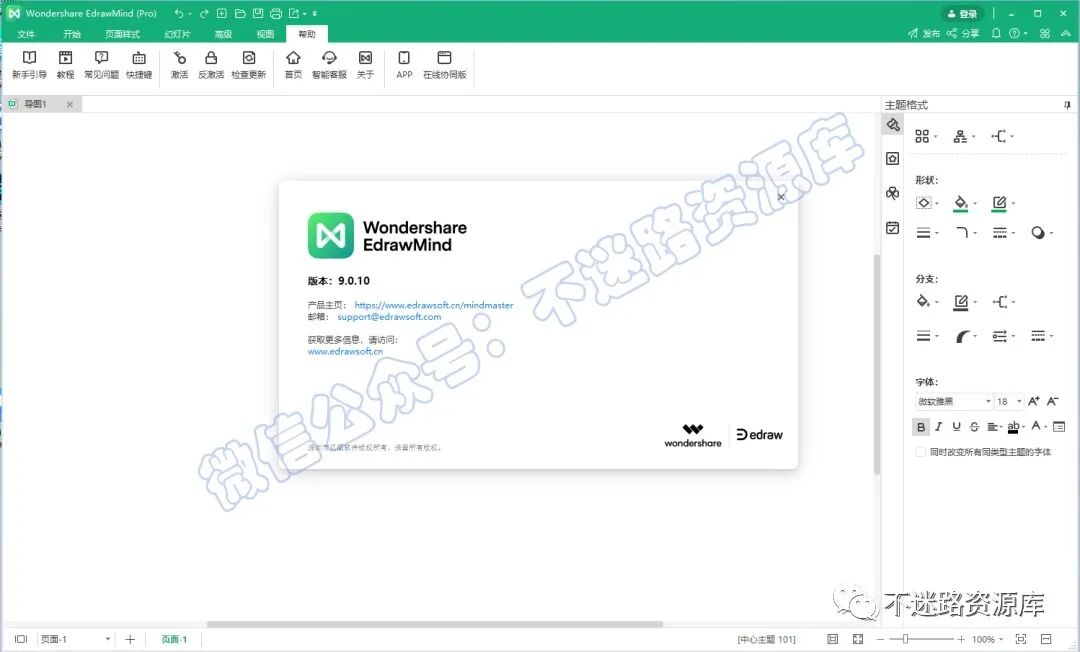Click 检查更新 check for updates
The height and width of the screenshot is (652, 1080).
[x=249, y=65]
